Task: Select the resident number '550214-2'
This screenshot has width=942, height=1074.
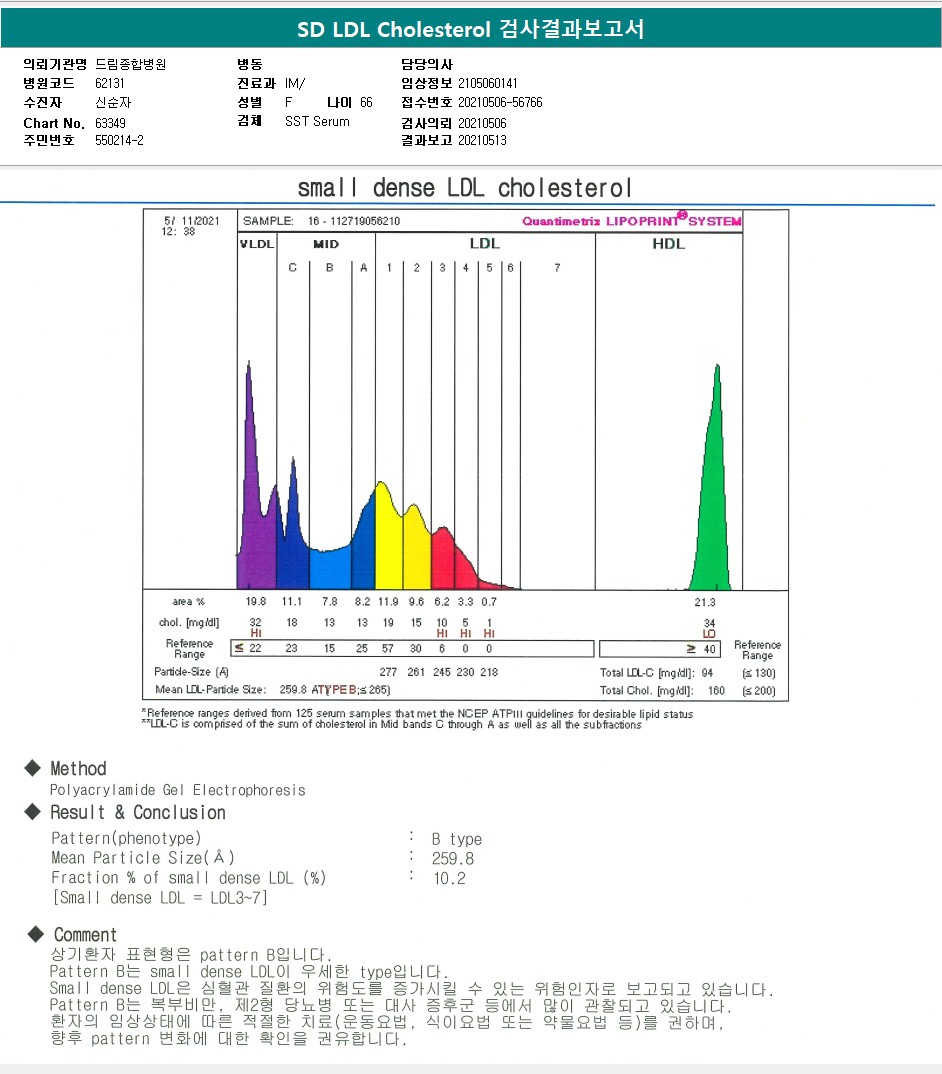Action: (119, 140)
